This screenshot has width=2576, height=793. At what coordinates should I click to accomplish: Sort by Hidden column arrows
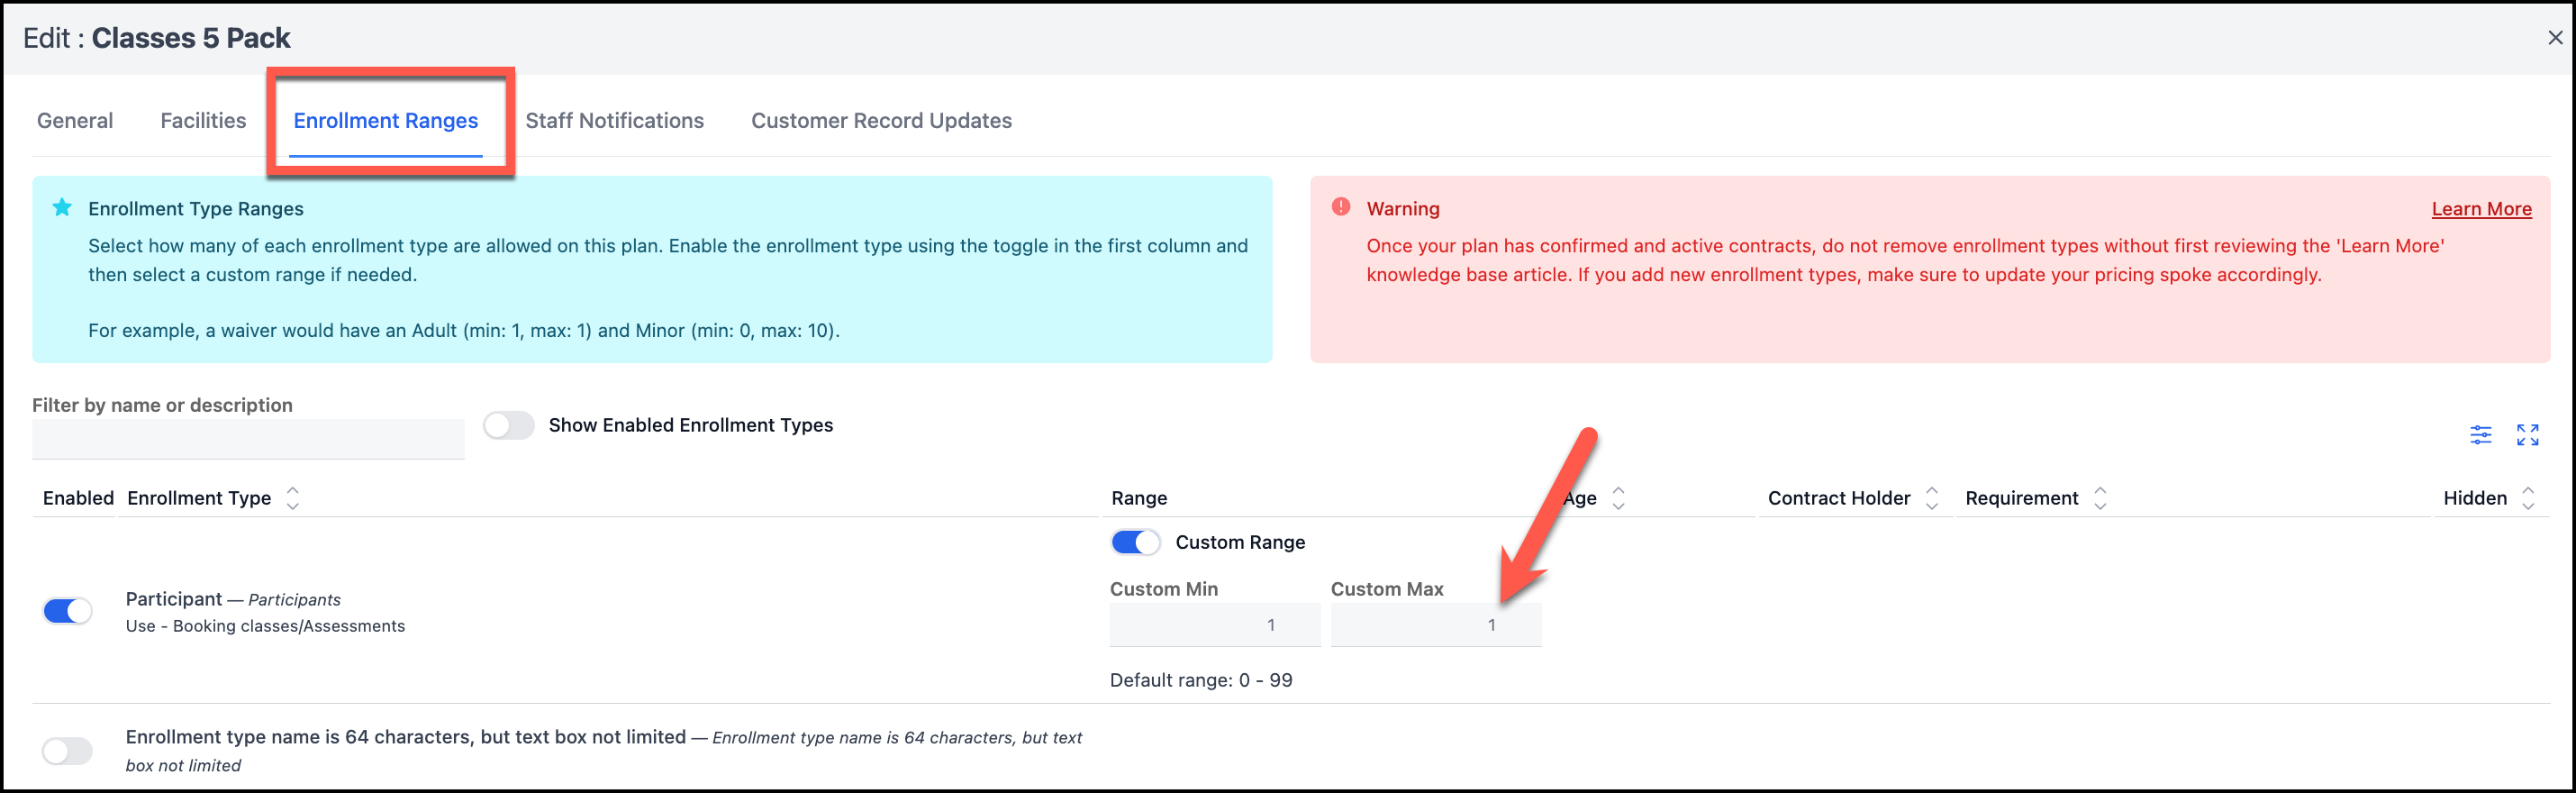pyautogui.click(x=2528, y=498)
